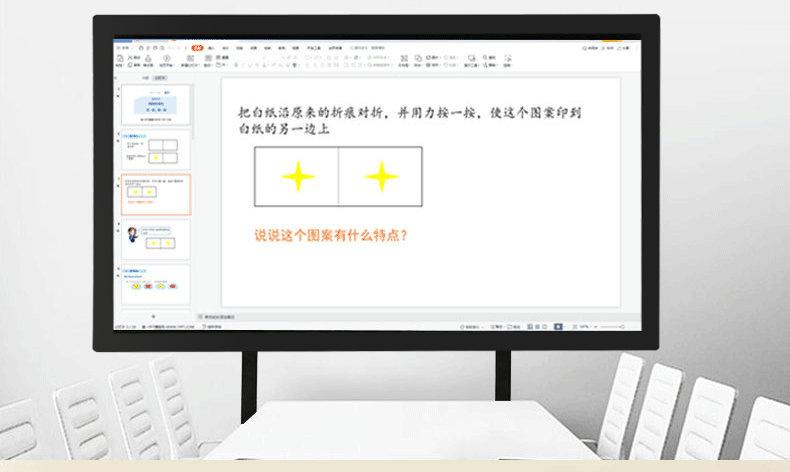Toggle bold formatting in the ribbon
Image resolution: width=790 pixels, height=472 pixels.
(x=233, y=66)
